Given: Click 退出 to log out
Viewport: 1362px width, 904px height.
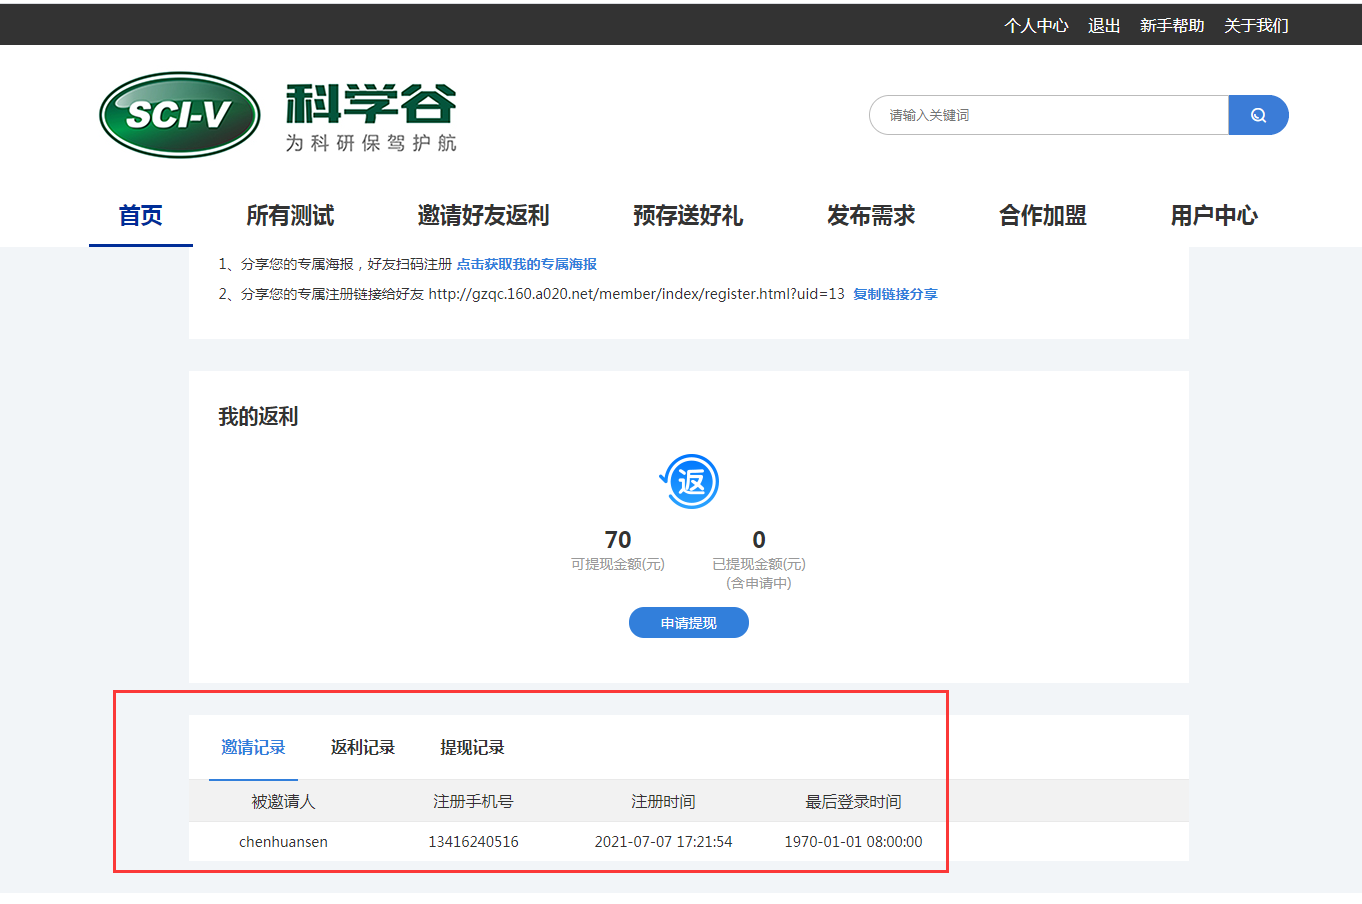Looking at the screenshot, I should coord(1104,25).
